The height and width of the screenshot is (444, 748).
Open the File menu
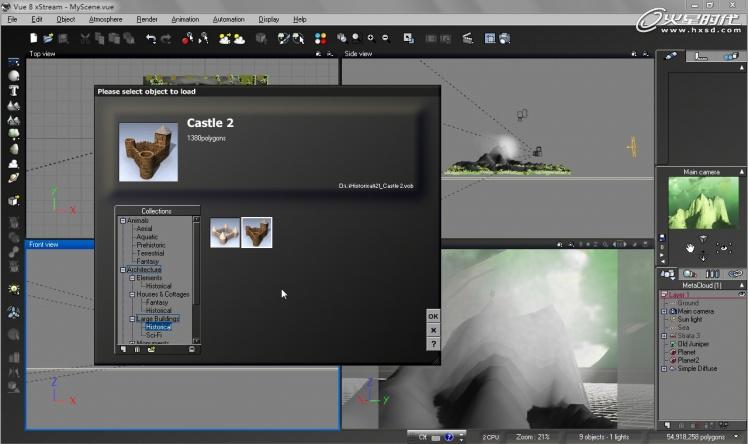coord(12,20)
